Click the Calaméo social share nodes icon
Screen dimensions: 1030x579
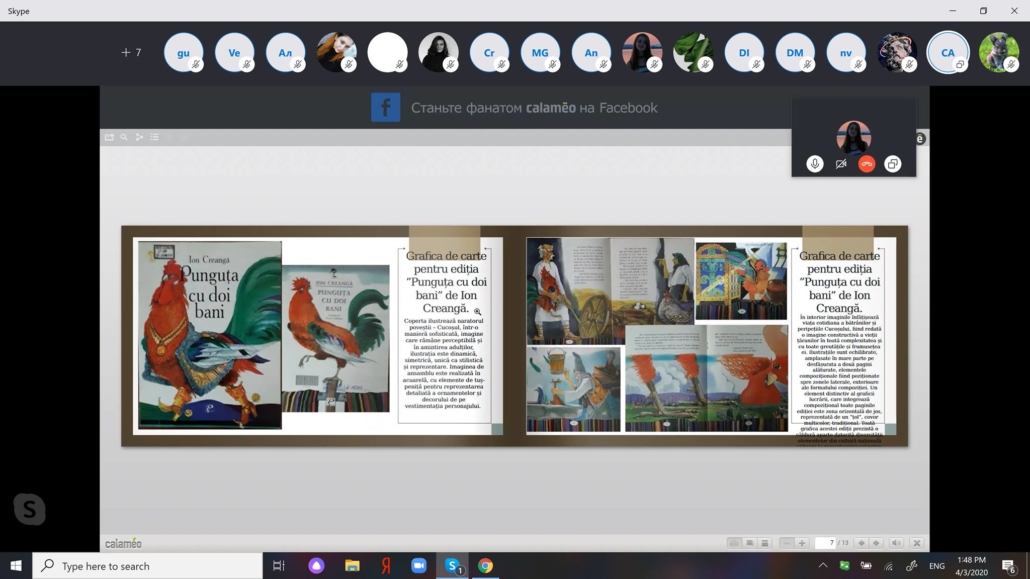[139, 137]
